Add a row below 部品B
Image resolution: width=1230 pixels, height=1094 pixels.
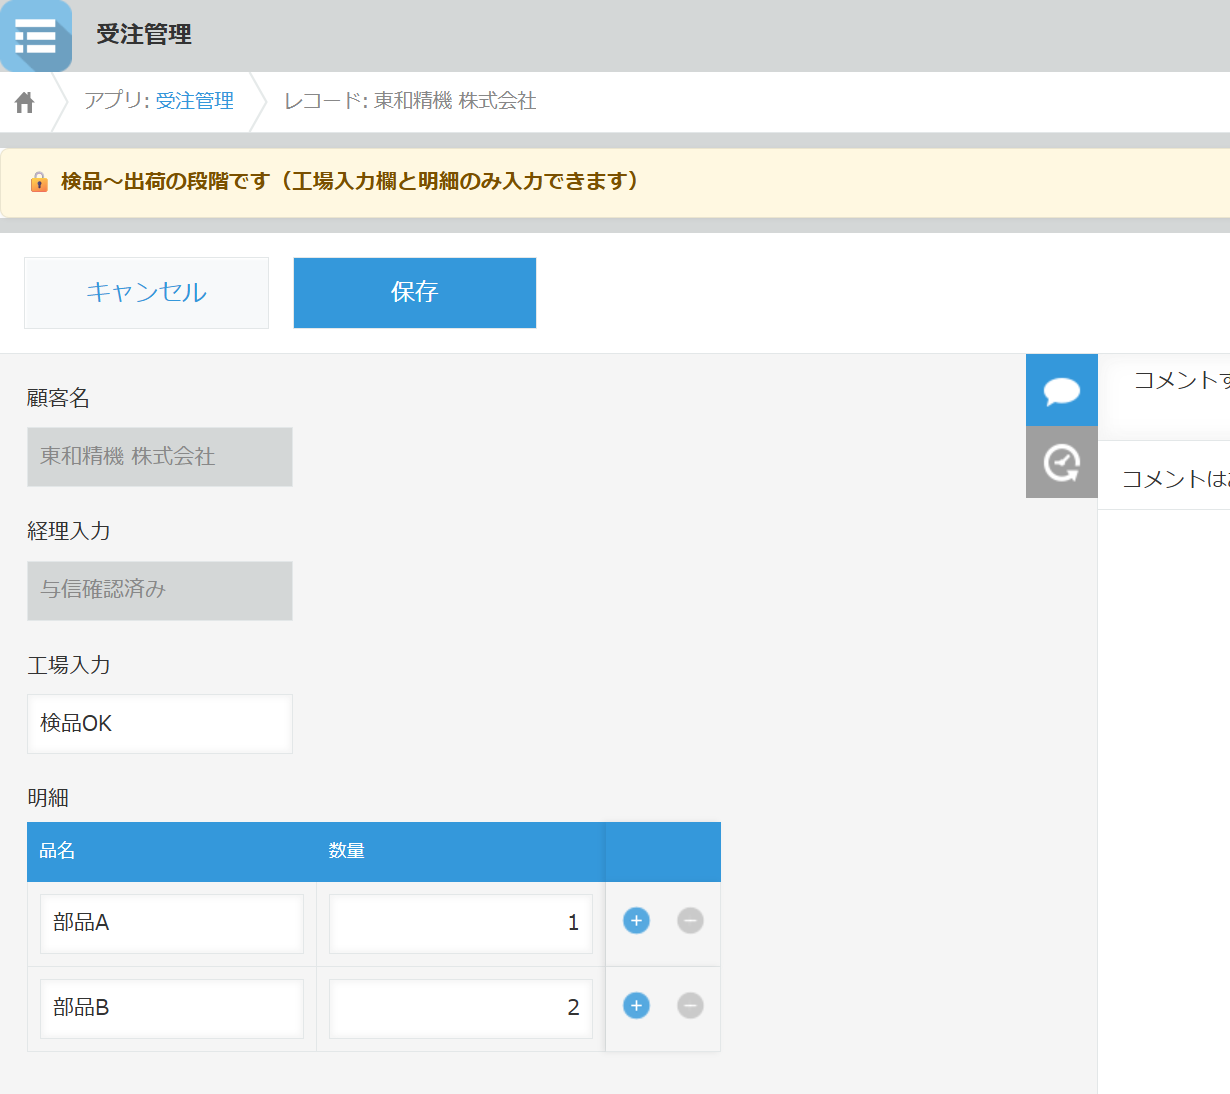point(636,1006)
